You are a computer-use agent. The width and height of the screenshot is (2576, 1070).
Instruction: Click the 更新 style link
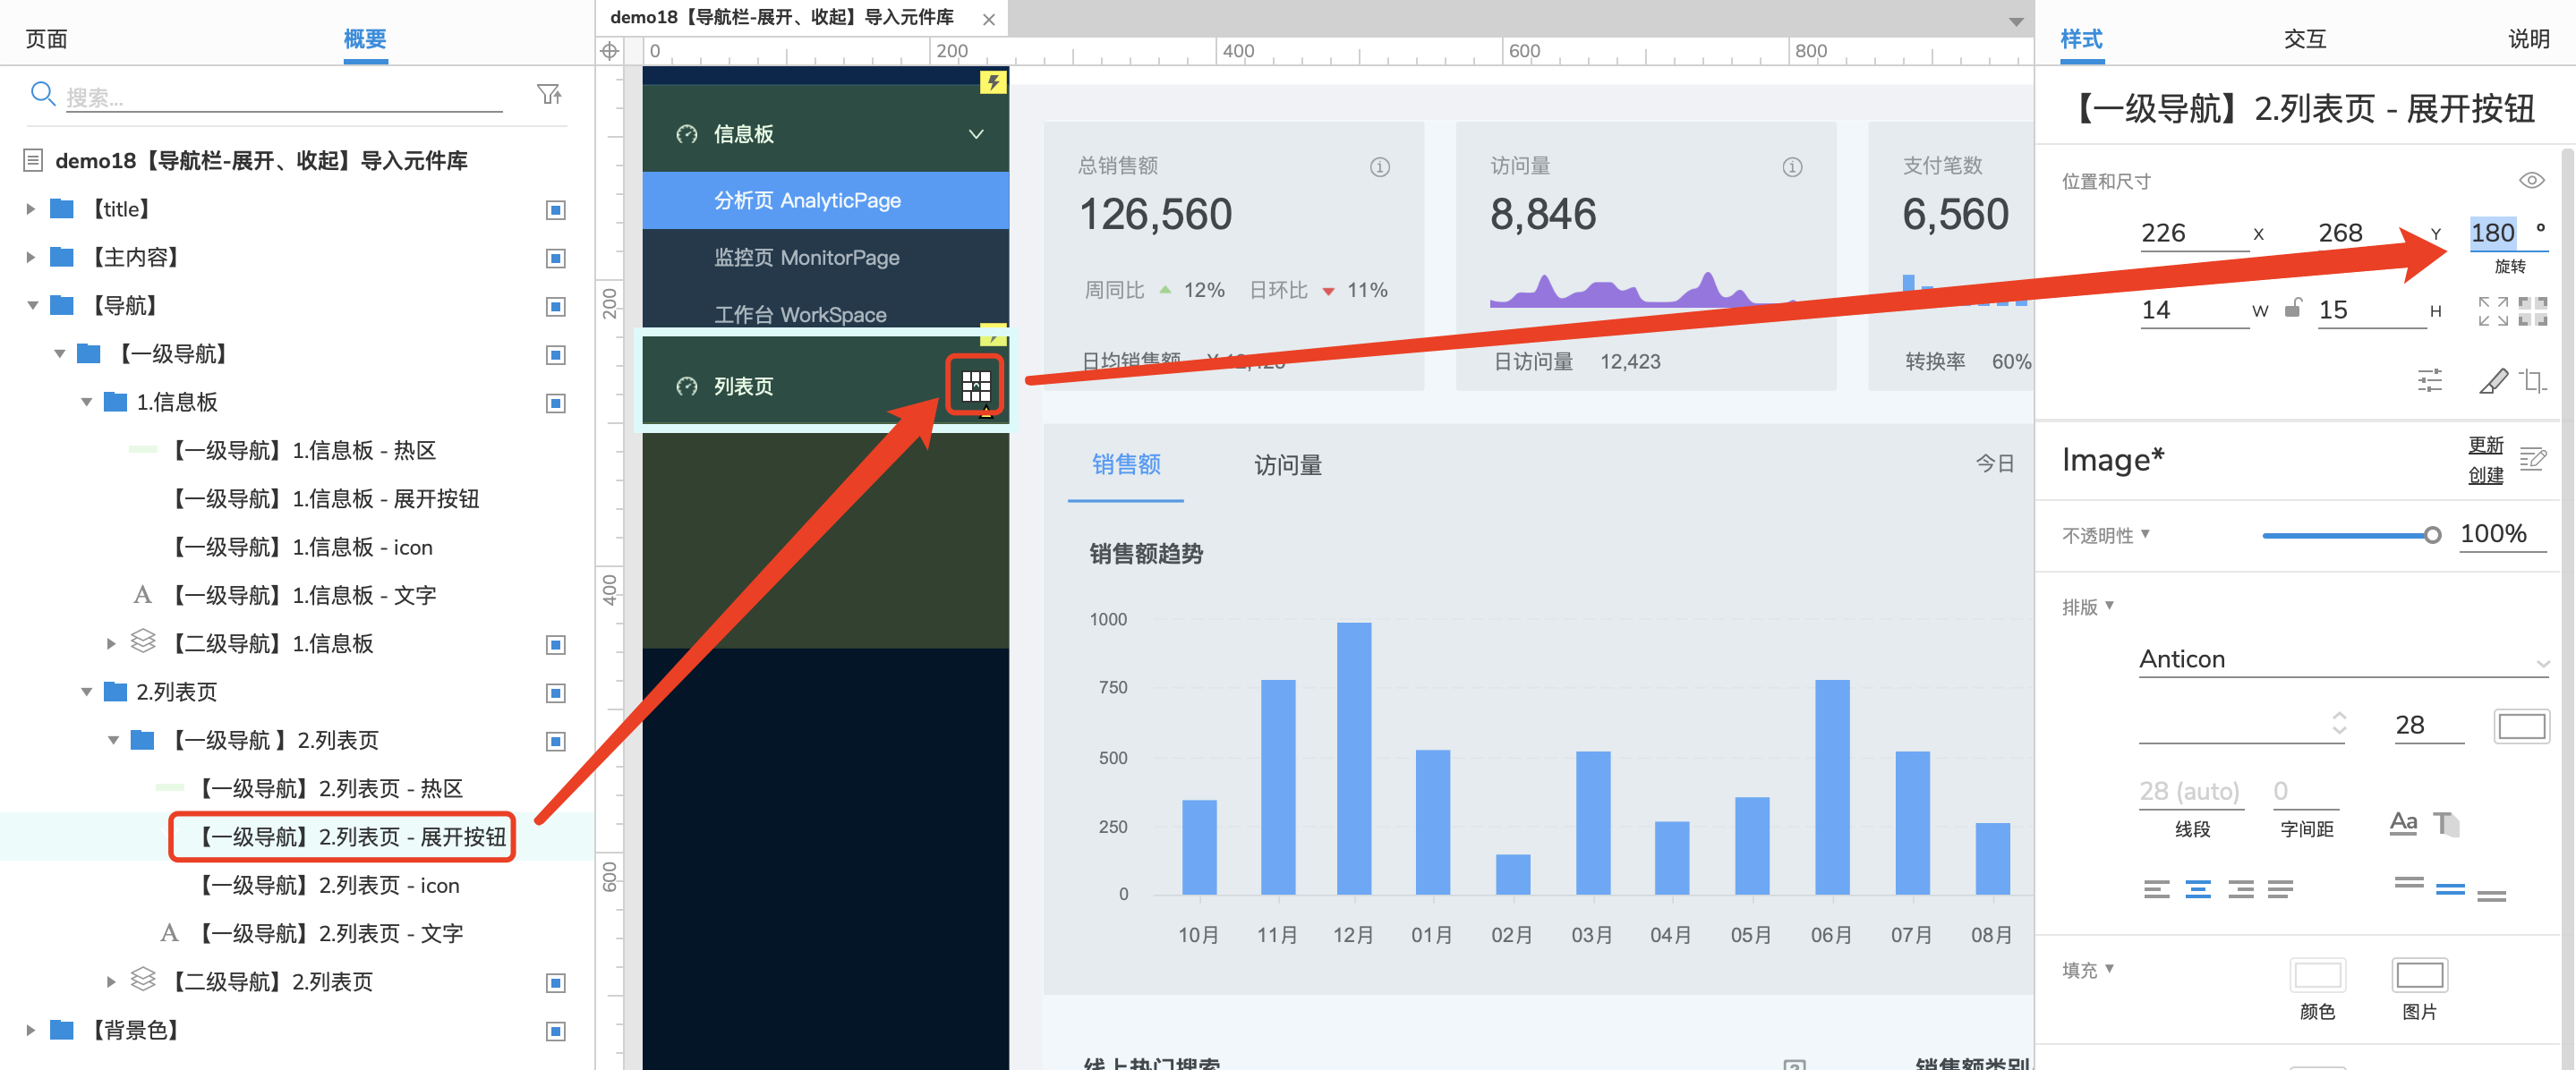click(x=2485, y=445)
